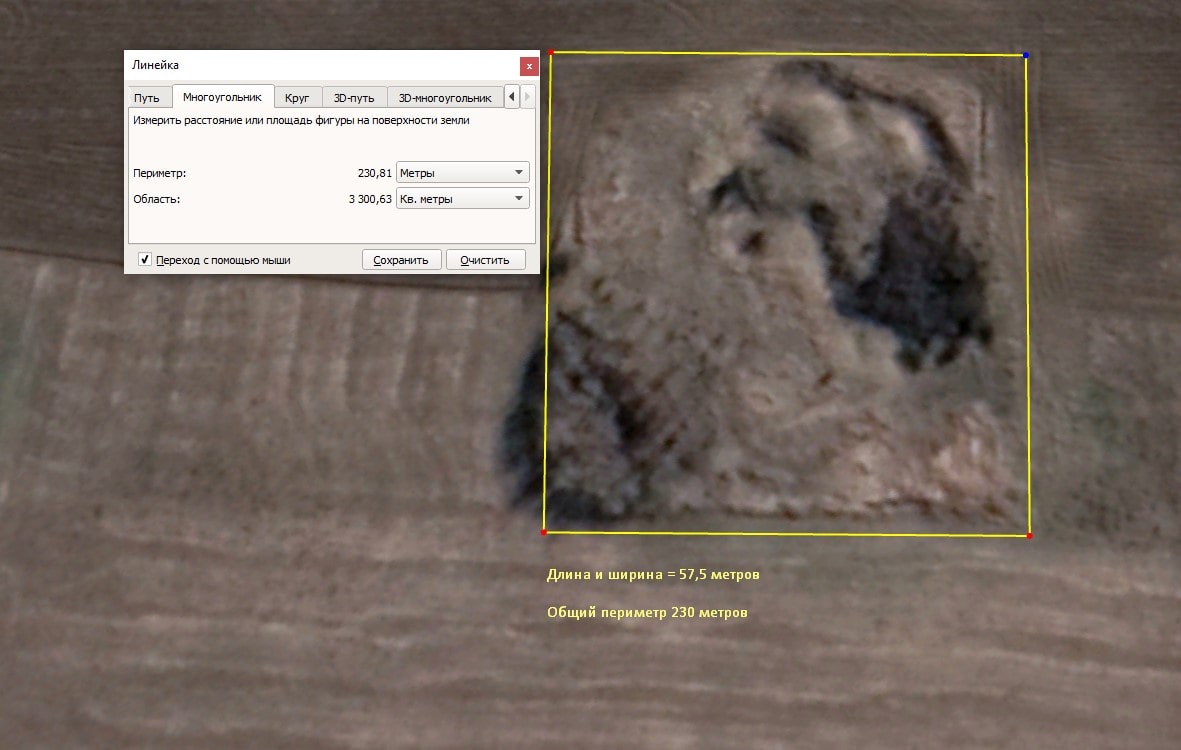Screen dimensions: 1181x750
Task: Click the left tab-scroll arrow
Action: pos(512,97)
